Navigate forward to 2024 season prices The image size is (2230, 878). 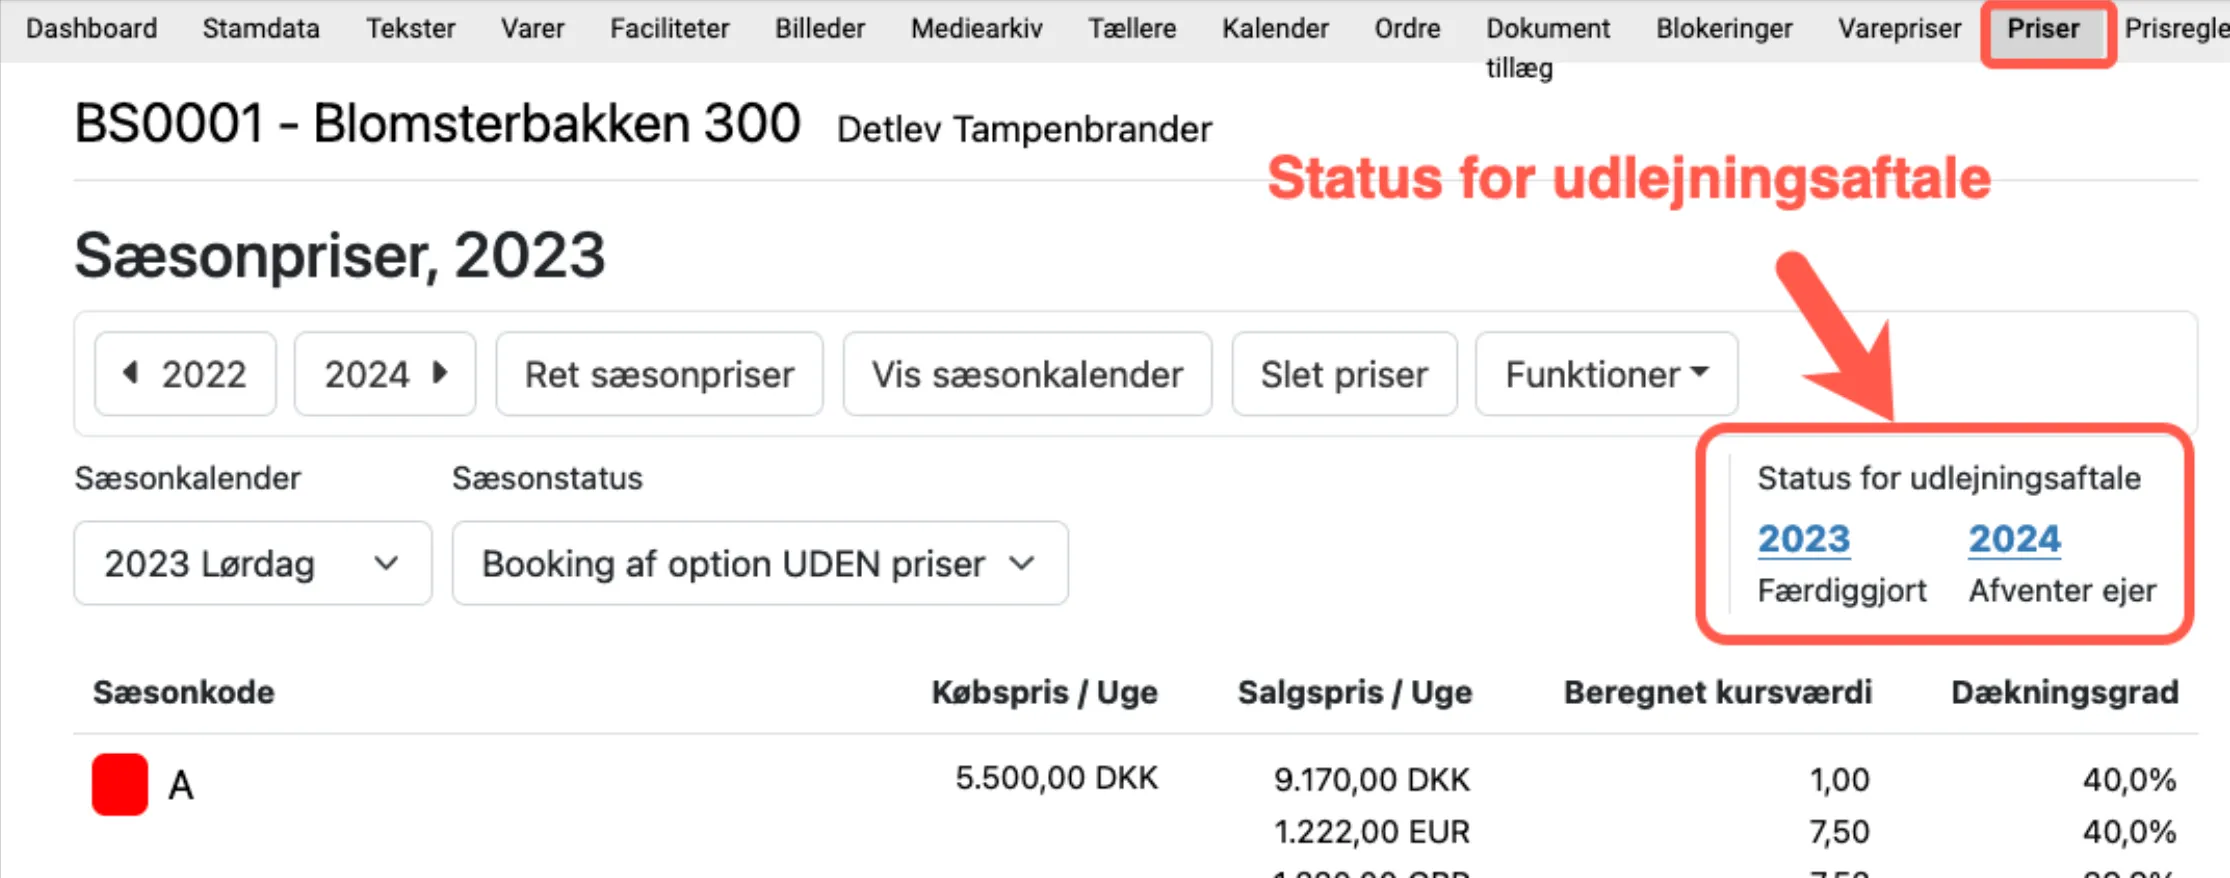point(384,373)
